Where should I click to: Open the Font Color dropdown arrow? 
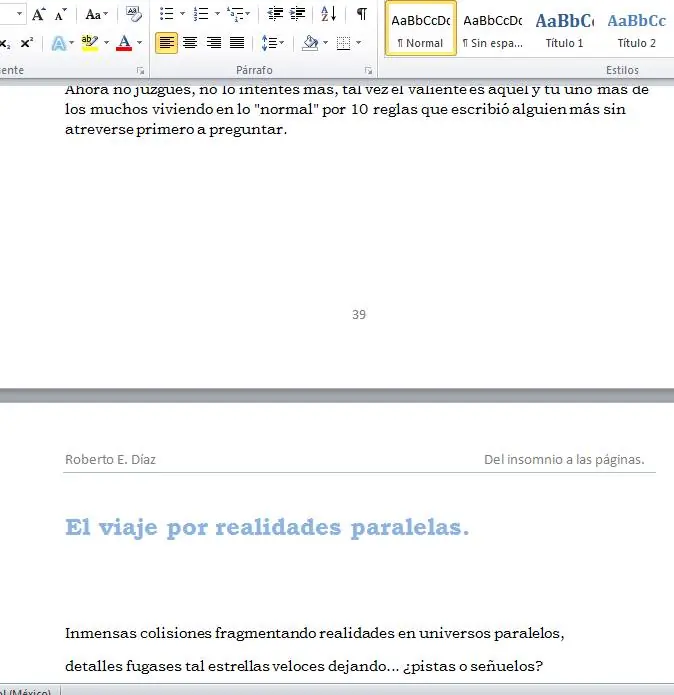139,43
